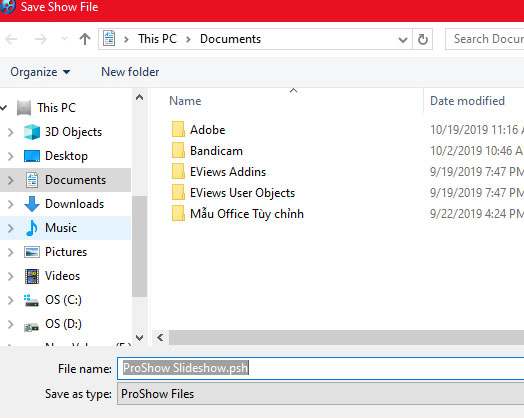The height and width of the screenshot is (418, 524).
Task: Click the Search Documents field
Action: (485, 39)
